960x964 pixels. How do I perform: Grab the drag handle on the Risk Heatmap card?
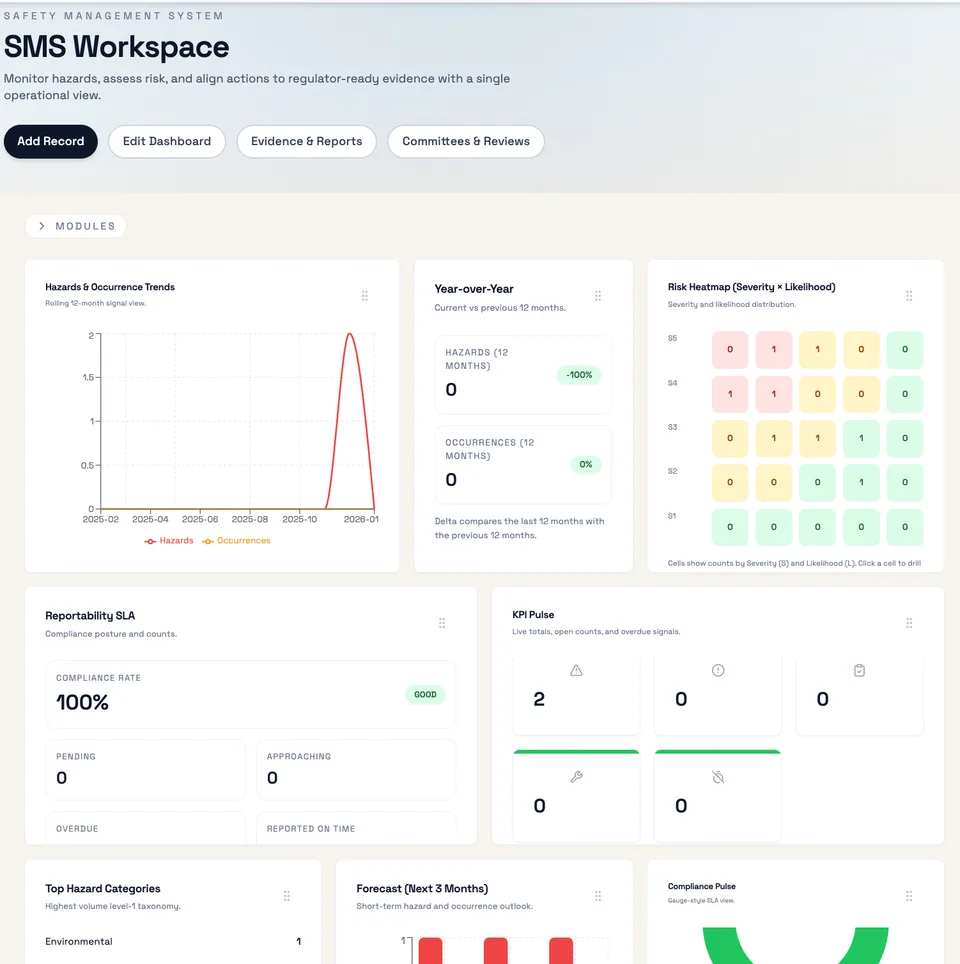coord(909,295)
